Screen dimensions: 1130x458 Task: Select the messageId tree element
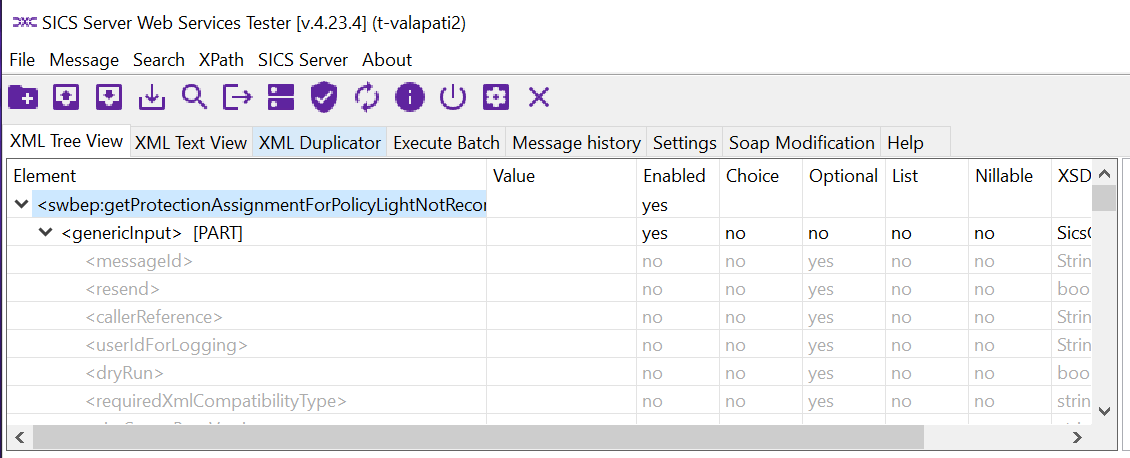pyautogui.click(x=139, y=262)
